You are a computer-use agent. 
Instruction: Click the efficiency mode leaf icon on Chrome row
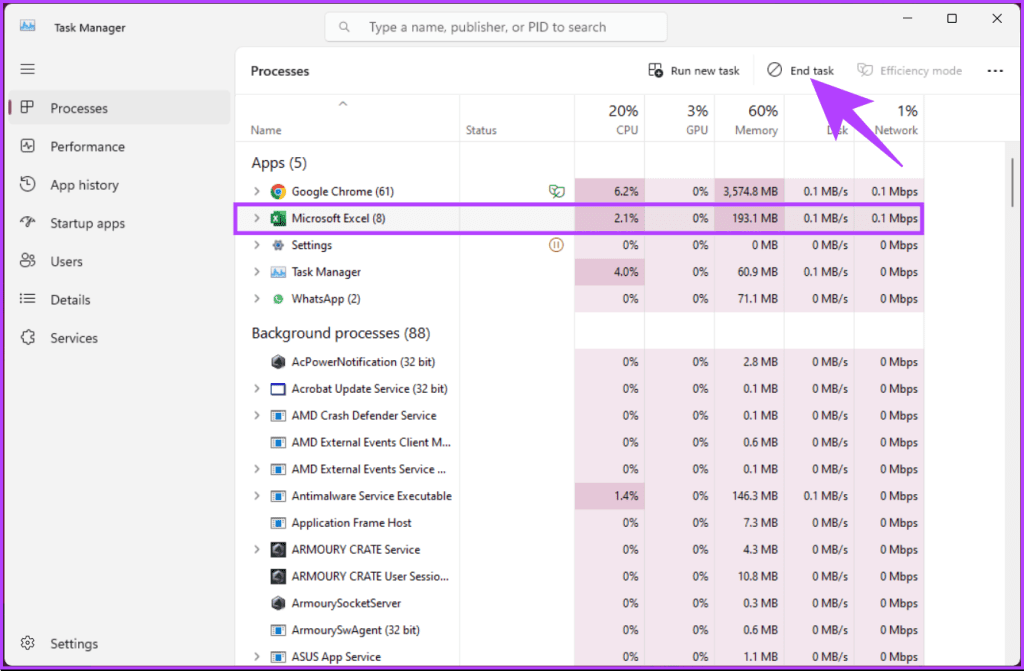(556, 191)
